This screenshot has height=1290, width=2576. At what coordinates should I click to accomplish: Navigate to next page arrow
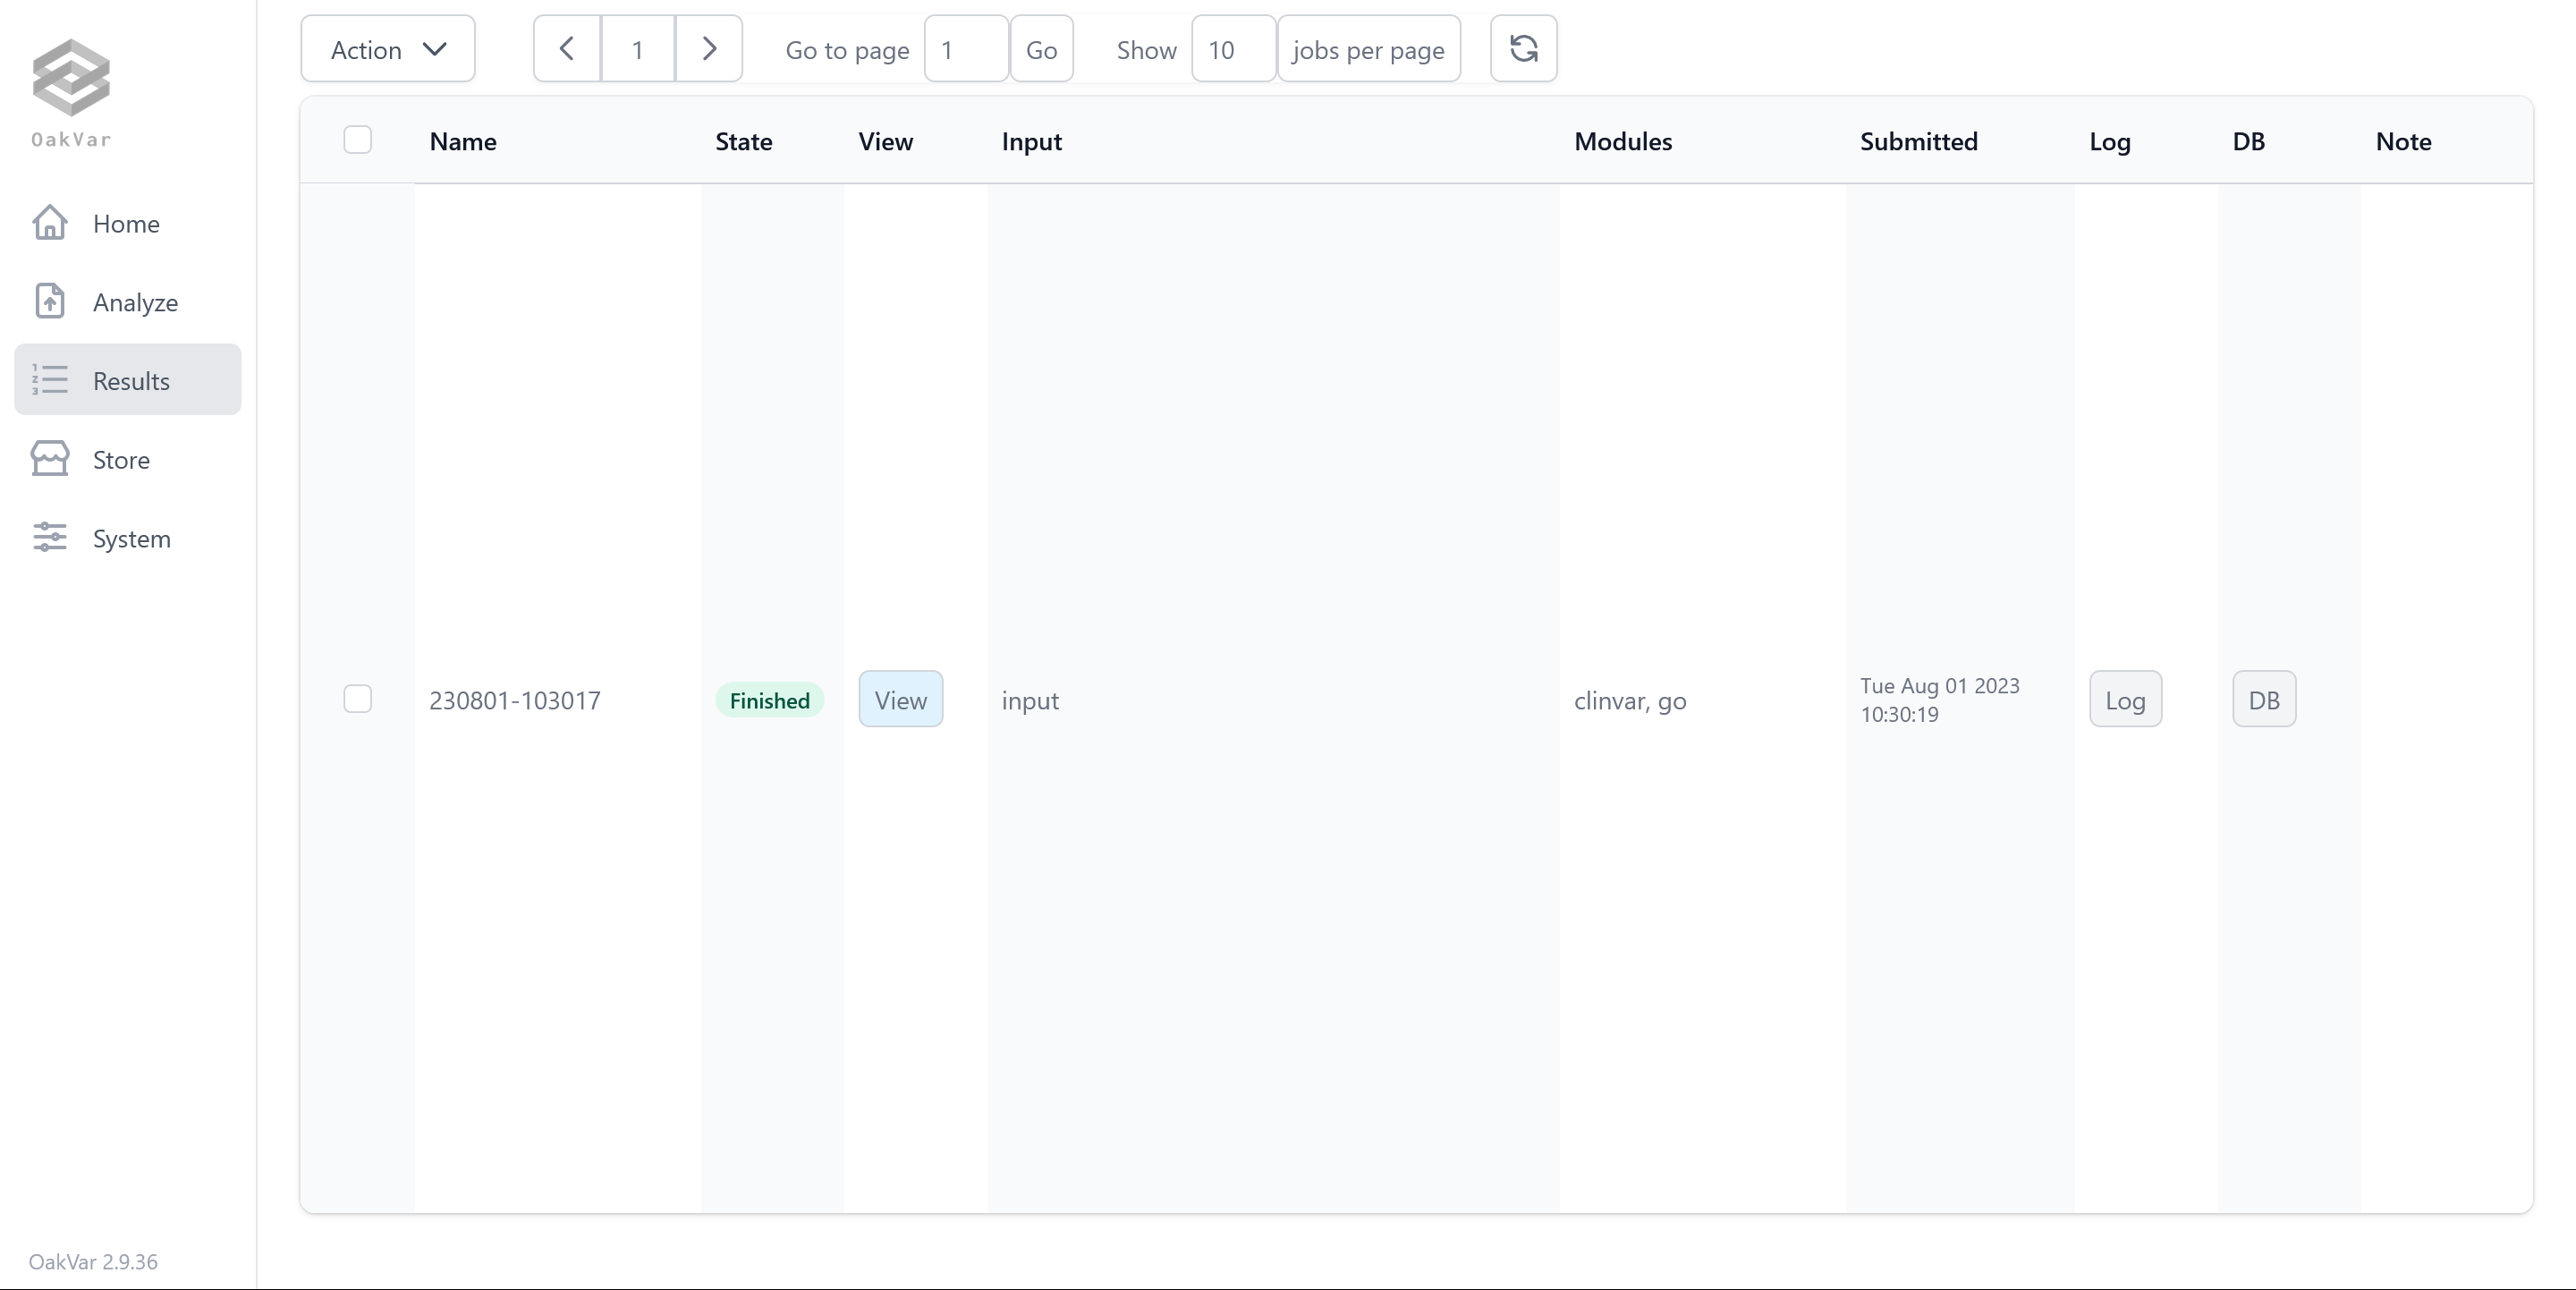pyautogui.click(x=709, y=47)
